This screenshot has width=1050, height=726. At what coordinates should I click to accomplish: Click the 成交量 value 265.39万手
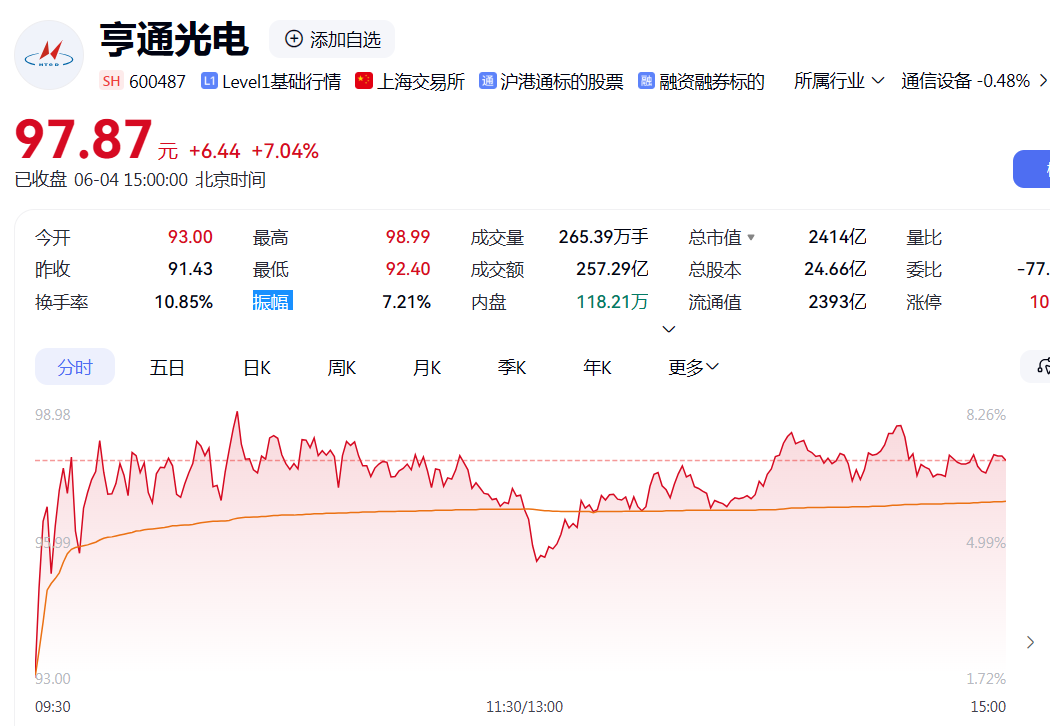coord(603,237)
